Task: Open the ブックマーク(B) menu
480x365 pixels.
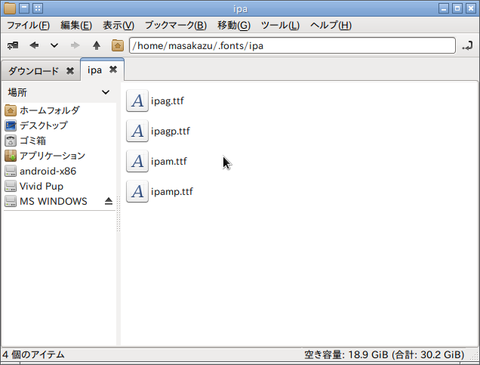Action: (176, 25)
